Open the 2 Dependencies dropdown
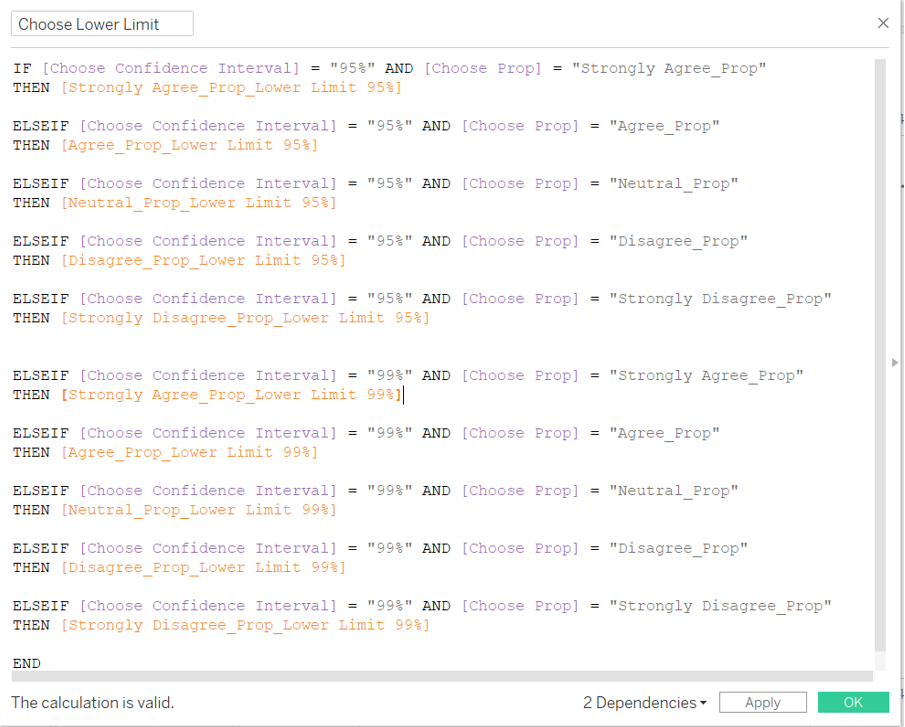 point(644,703)
